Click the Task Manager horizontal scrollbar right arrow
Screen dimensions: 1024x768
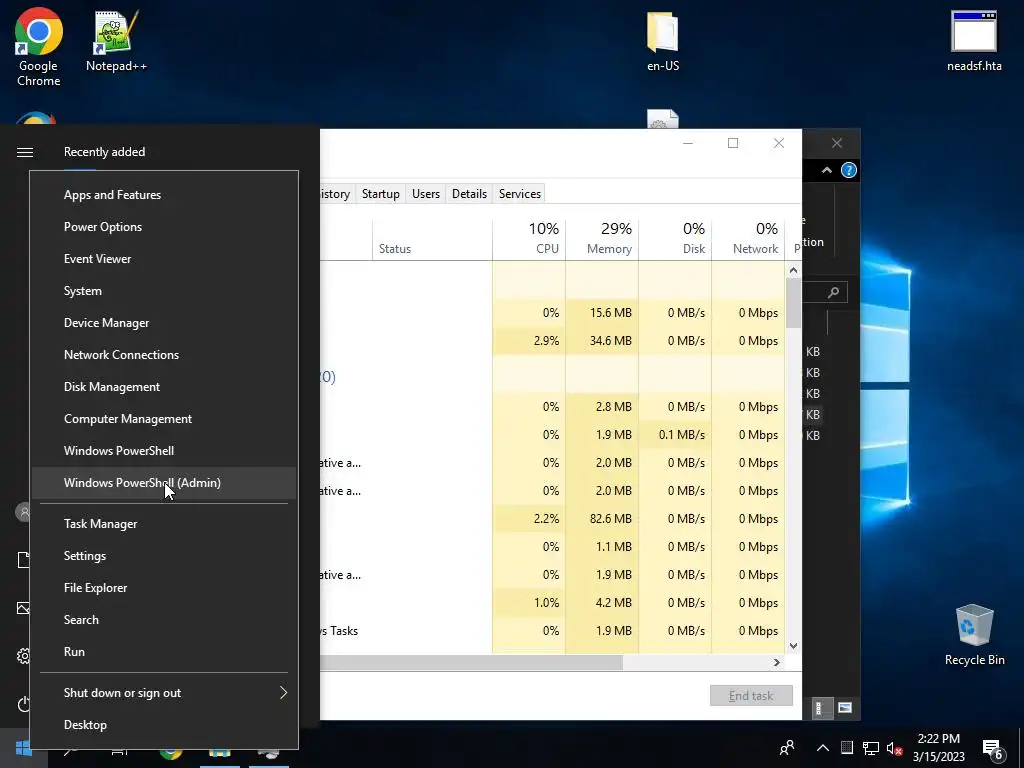pos(776,662)
